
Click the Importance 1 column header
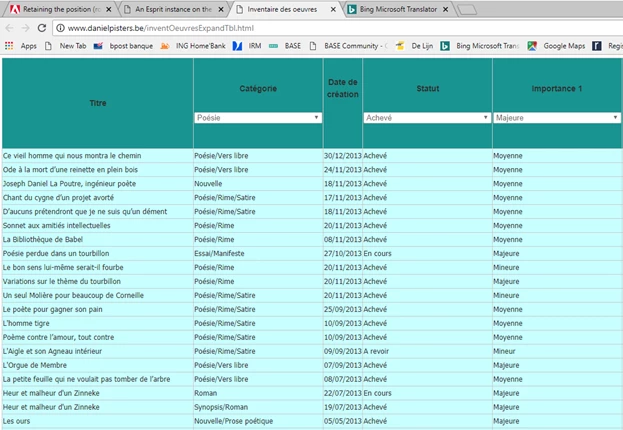[x=557, y=88]
